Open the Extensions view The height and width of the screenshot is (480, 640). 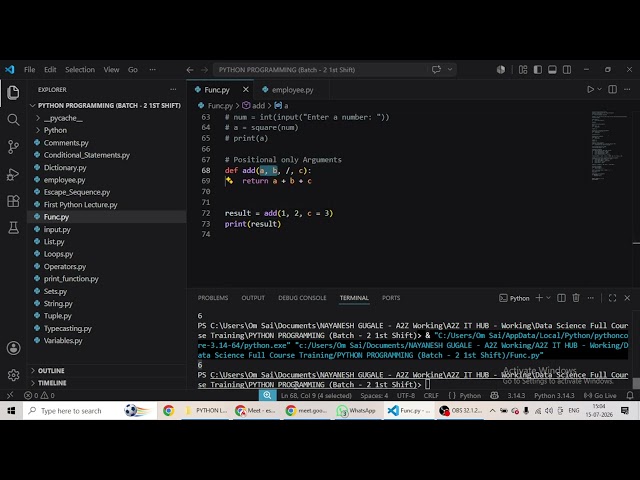click(13, 201)
